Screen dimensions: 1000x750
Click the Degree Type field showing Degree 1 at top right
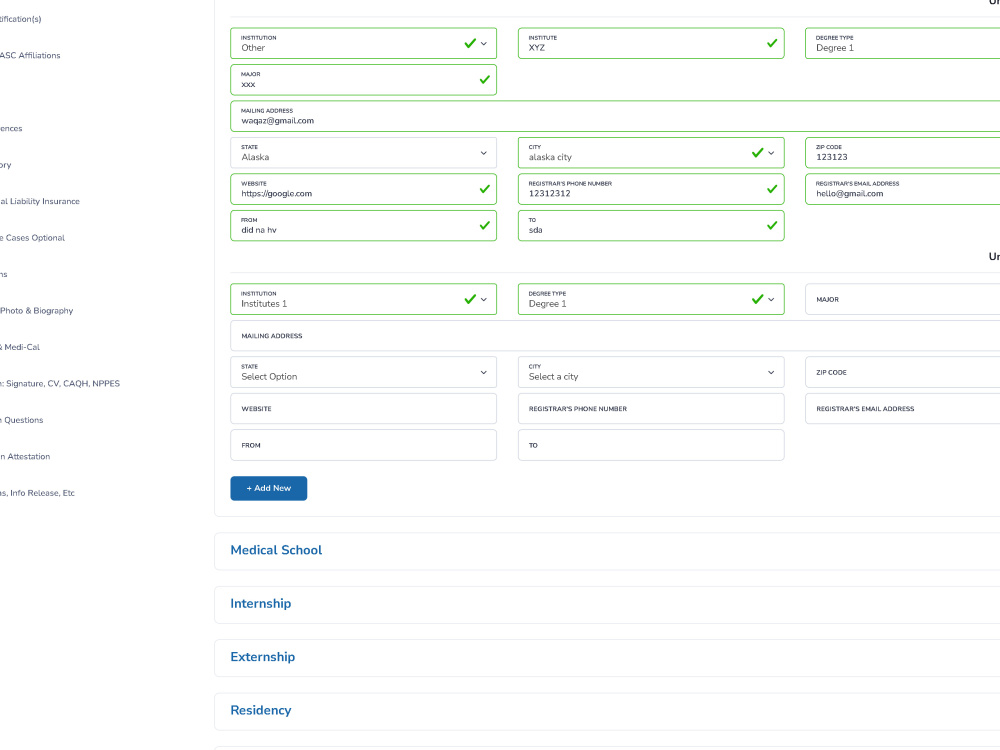(902, 43)
